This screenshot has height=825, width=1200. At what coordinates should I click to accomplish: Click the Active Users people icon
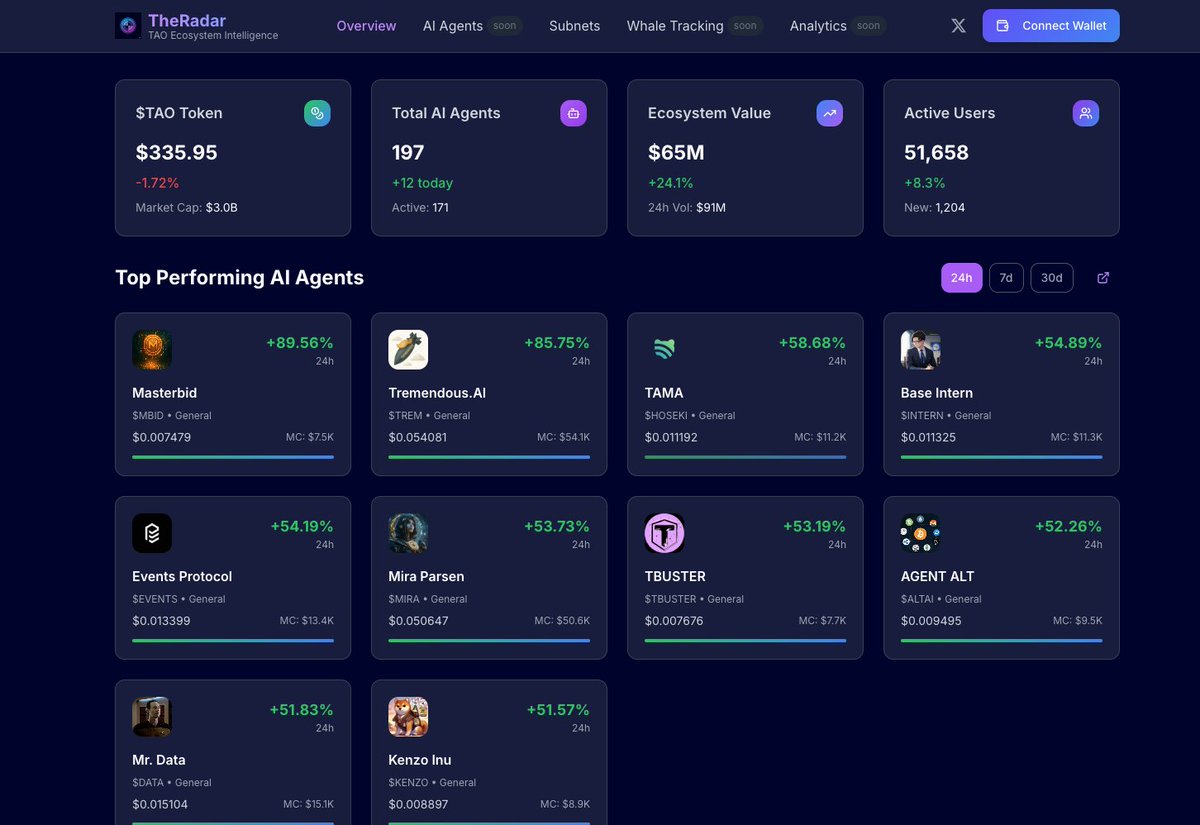1086,113
